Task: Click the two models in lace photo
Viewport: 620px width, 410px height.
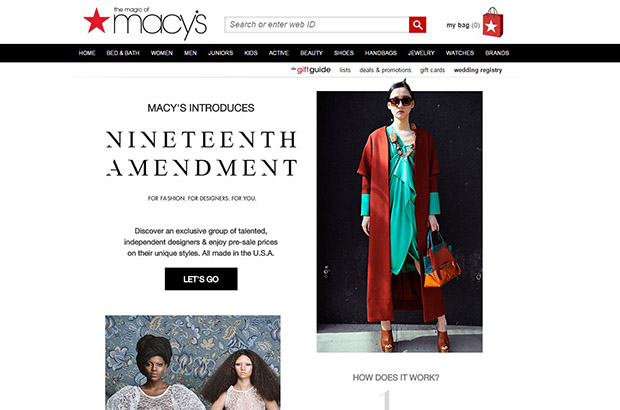Action: 193,363
